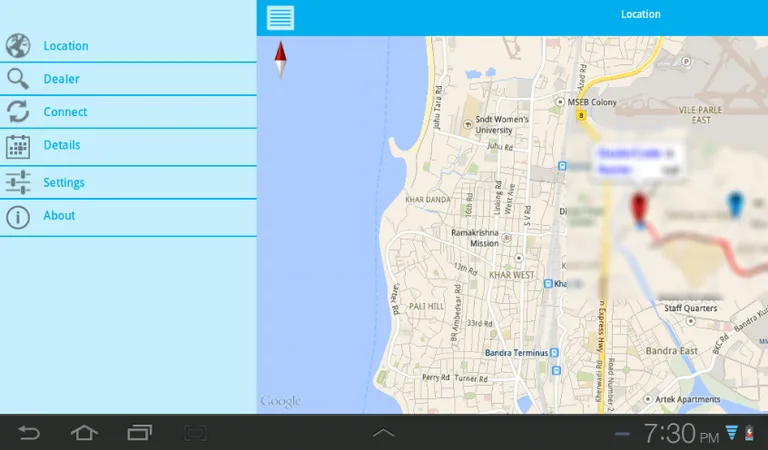
Task: Tap the 7:30 PM clock
Action: 681,433
